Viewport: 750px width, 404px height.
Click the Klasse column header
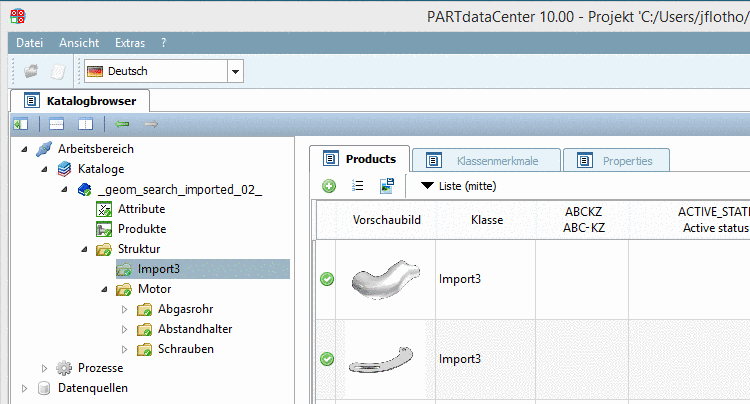click(487, 219)
